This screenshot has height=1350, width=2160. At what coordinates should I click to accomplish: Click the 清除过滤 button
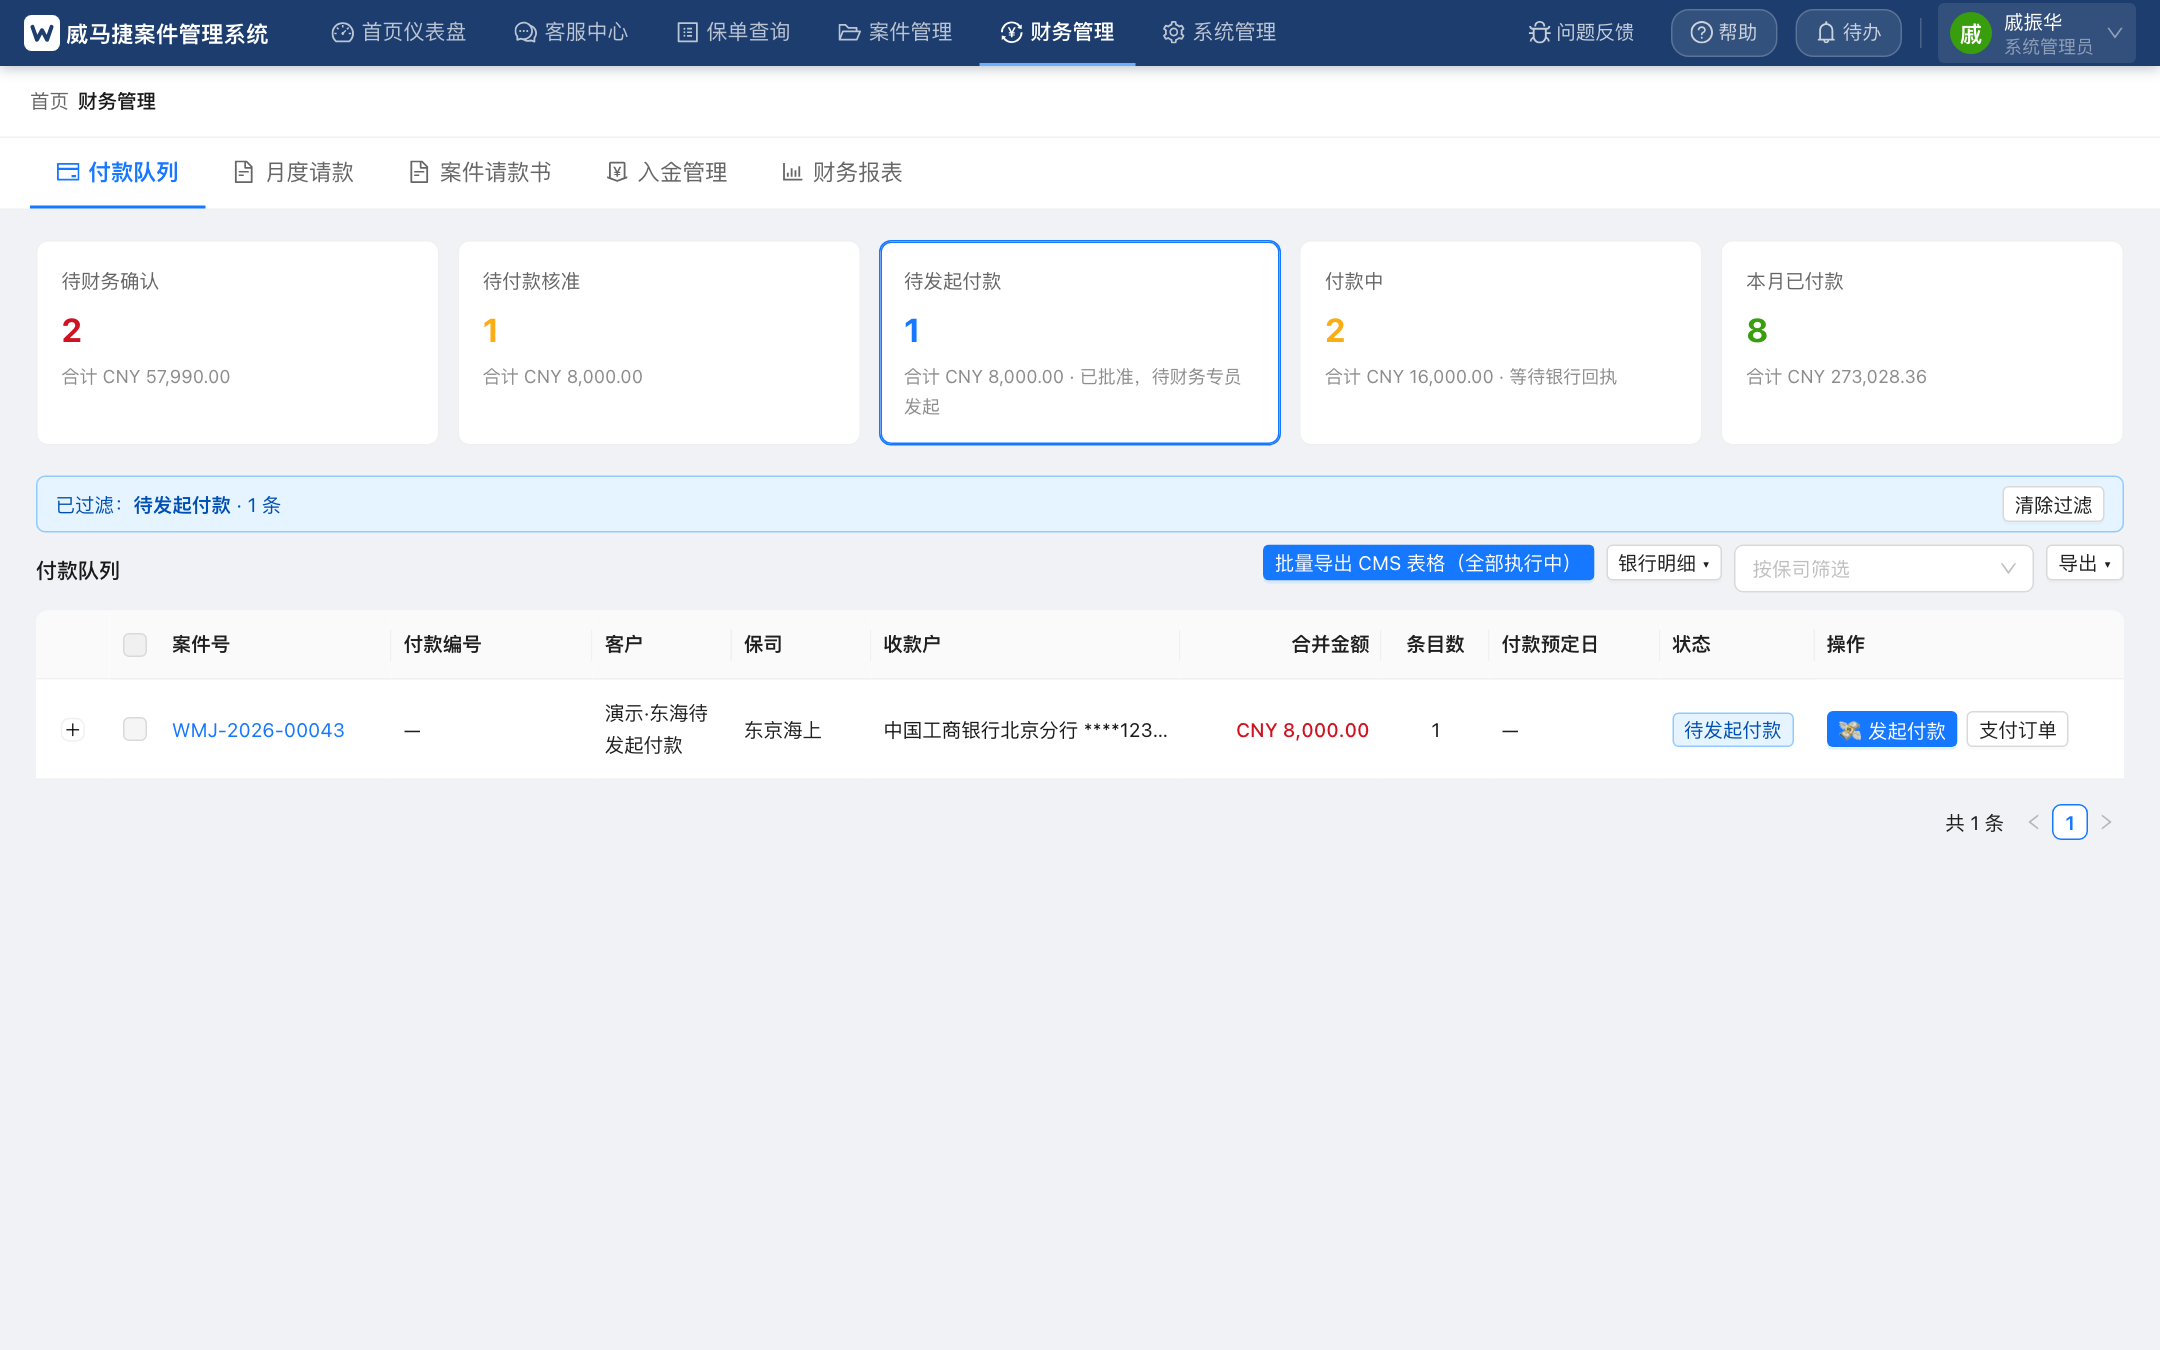[2053, 505]
